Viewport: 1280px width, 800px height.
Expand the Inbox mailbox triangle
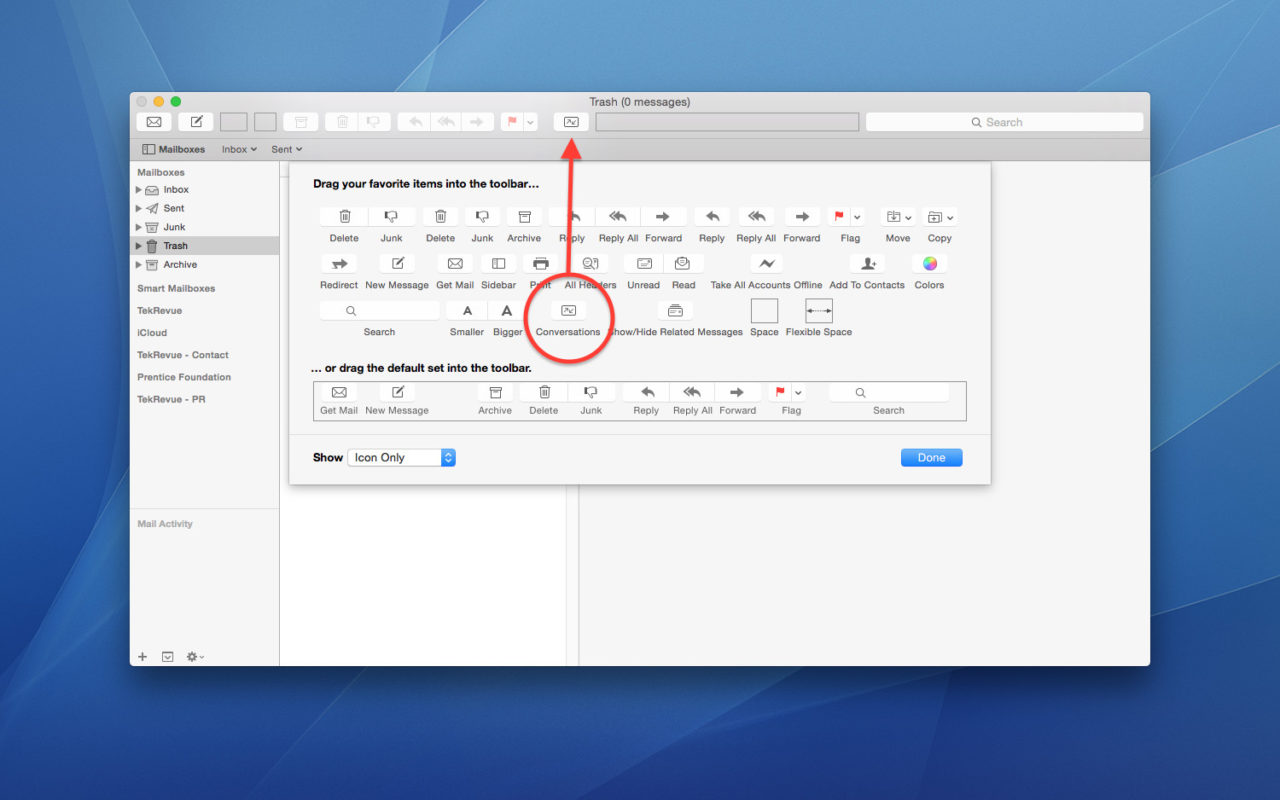[x=139, y=190]
